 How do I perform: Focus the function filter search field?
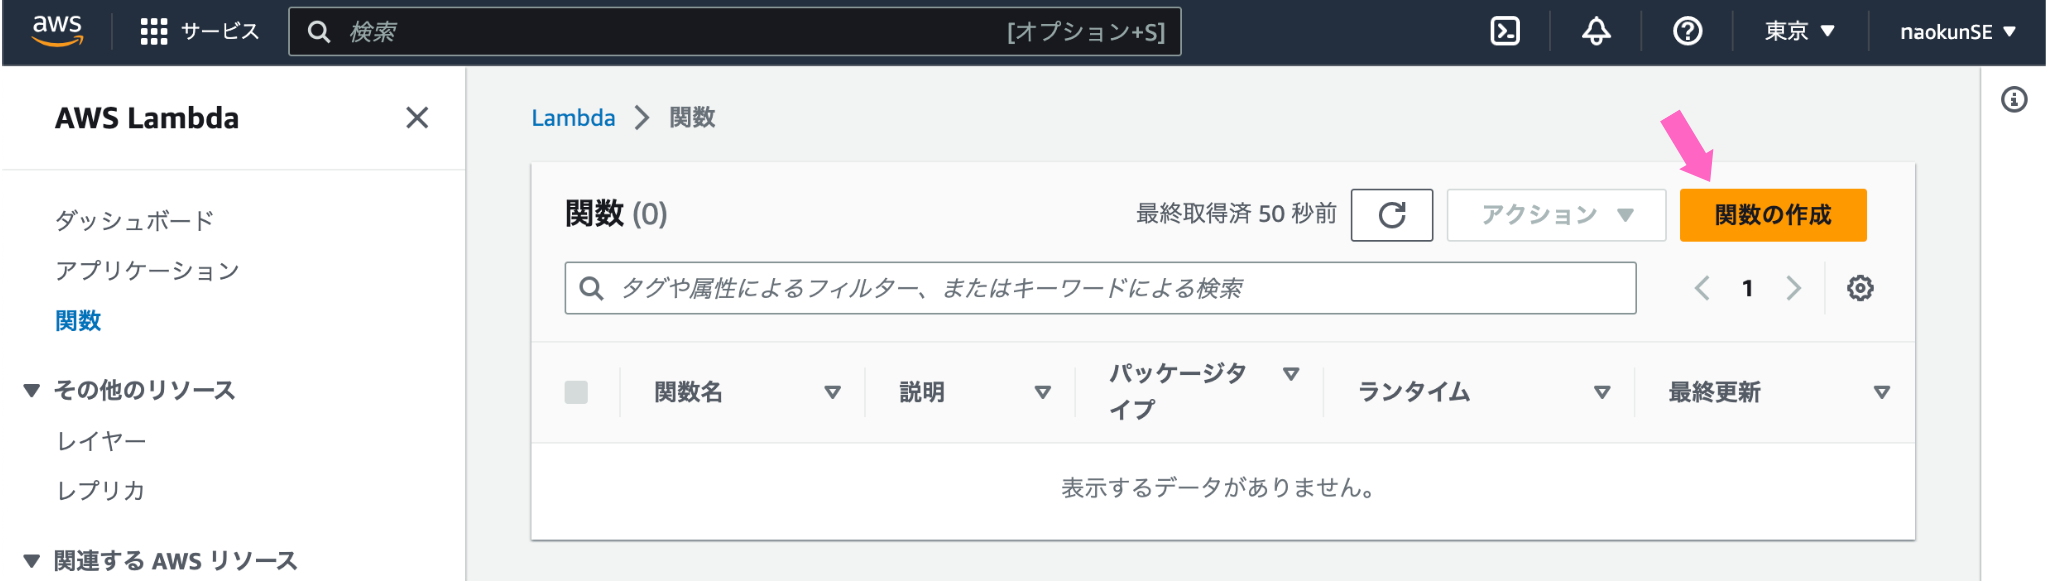pyautogui.click(x=1100, y=288)
